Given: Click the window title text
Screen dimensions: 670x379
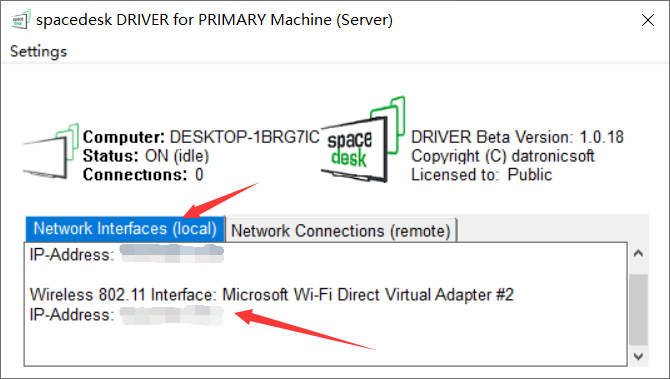Looking at the screenshot, I should tap(215, 20).
